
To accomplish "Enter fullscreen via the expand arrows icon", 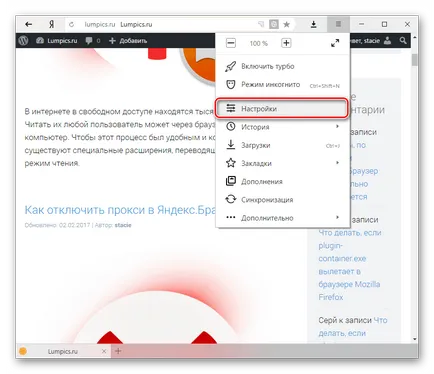I will [335, 43].
